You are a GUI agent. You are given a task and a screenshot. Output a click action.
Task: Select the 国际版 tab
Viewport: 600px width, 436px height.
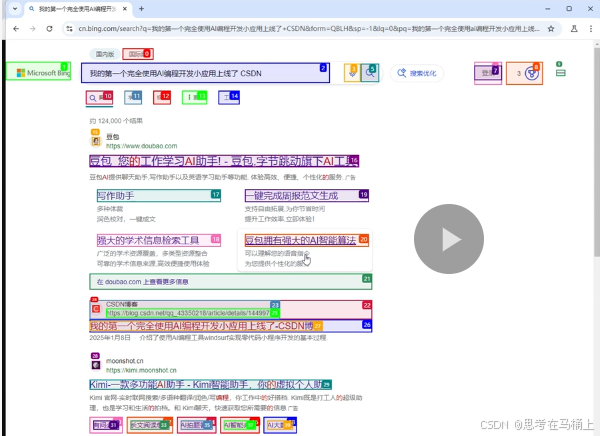tap(138, 54)
